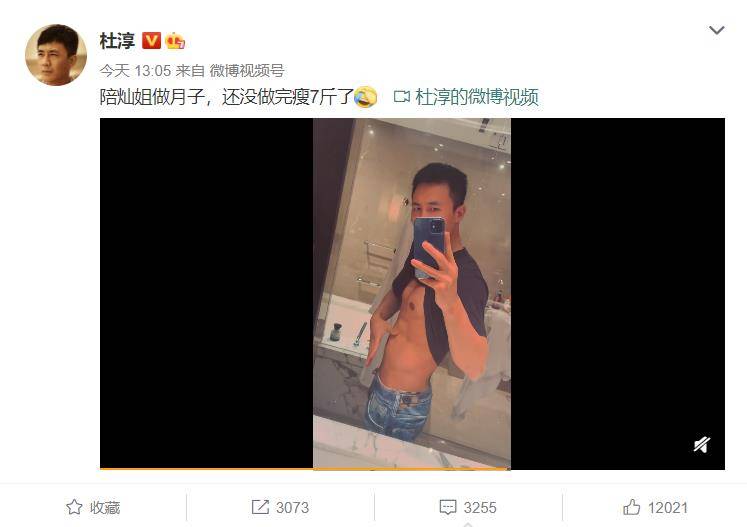Click the star favorite icon
The width and height of the screenshot is (747, 527).
74,507
